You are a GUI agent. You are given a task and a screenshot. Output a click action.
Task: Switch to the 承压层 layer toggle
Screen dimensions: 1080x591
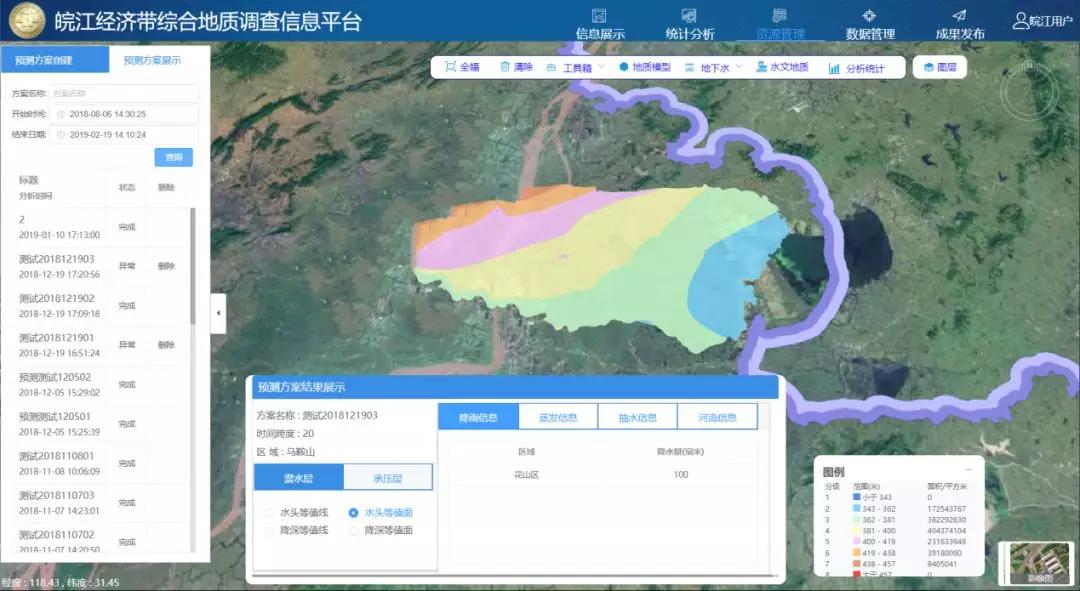click(390, 478)
